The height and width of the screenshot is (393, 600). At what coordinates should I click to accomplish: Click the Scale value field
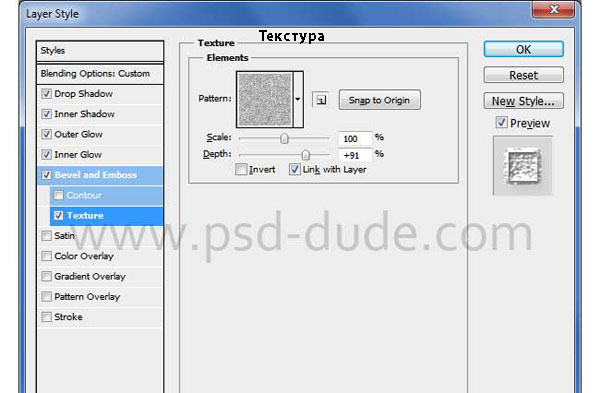click(355, 138)
